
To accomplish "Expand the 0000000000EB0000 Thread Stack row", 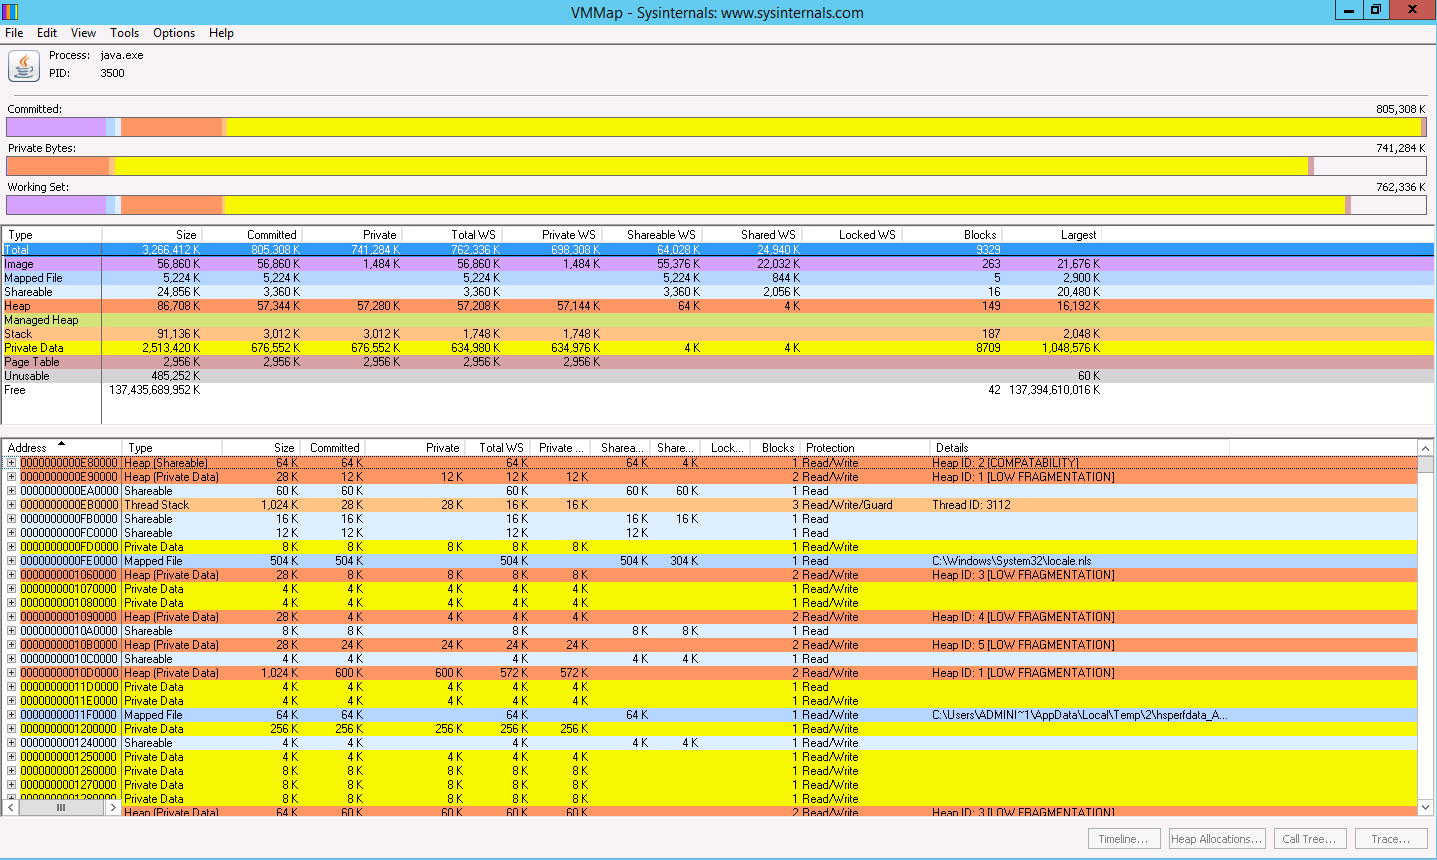I will (x=11, y=505).
